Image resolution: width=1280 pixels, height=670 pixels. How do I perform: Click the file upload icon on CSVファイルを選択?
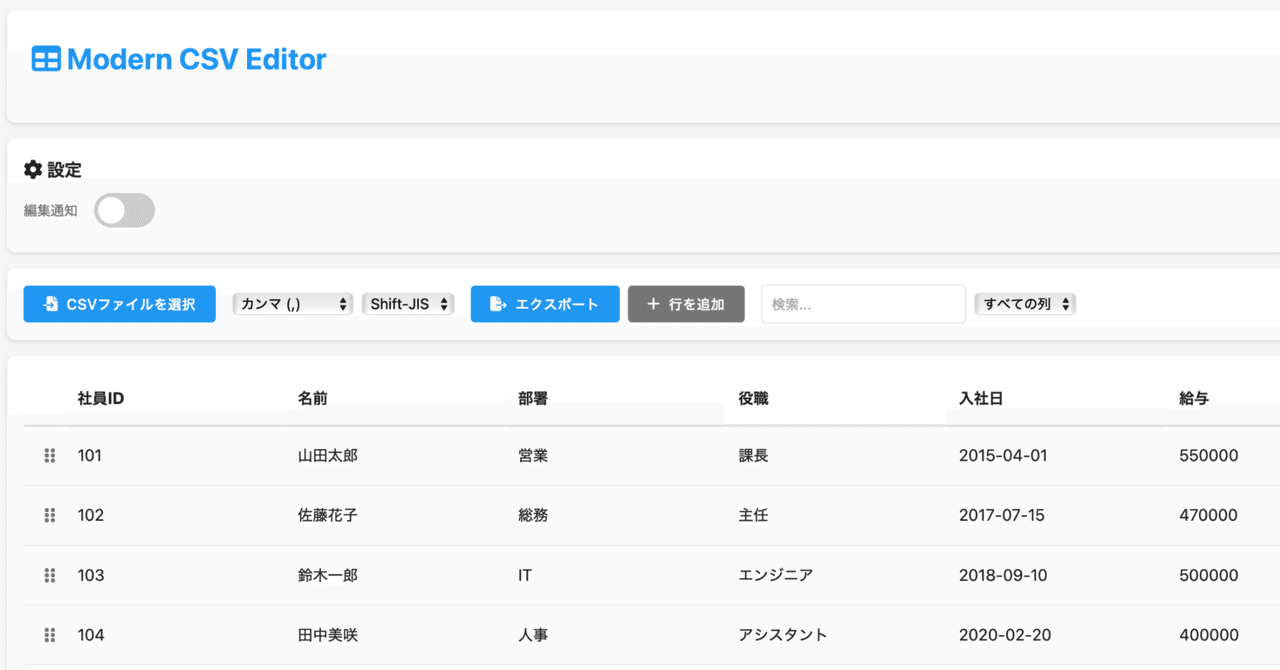(x=50, y=304)
